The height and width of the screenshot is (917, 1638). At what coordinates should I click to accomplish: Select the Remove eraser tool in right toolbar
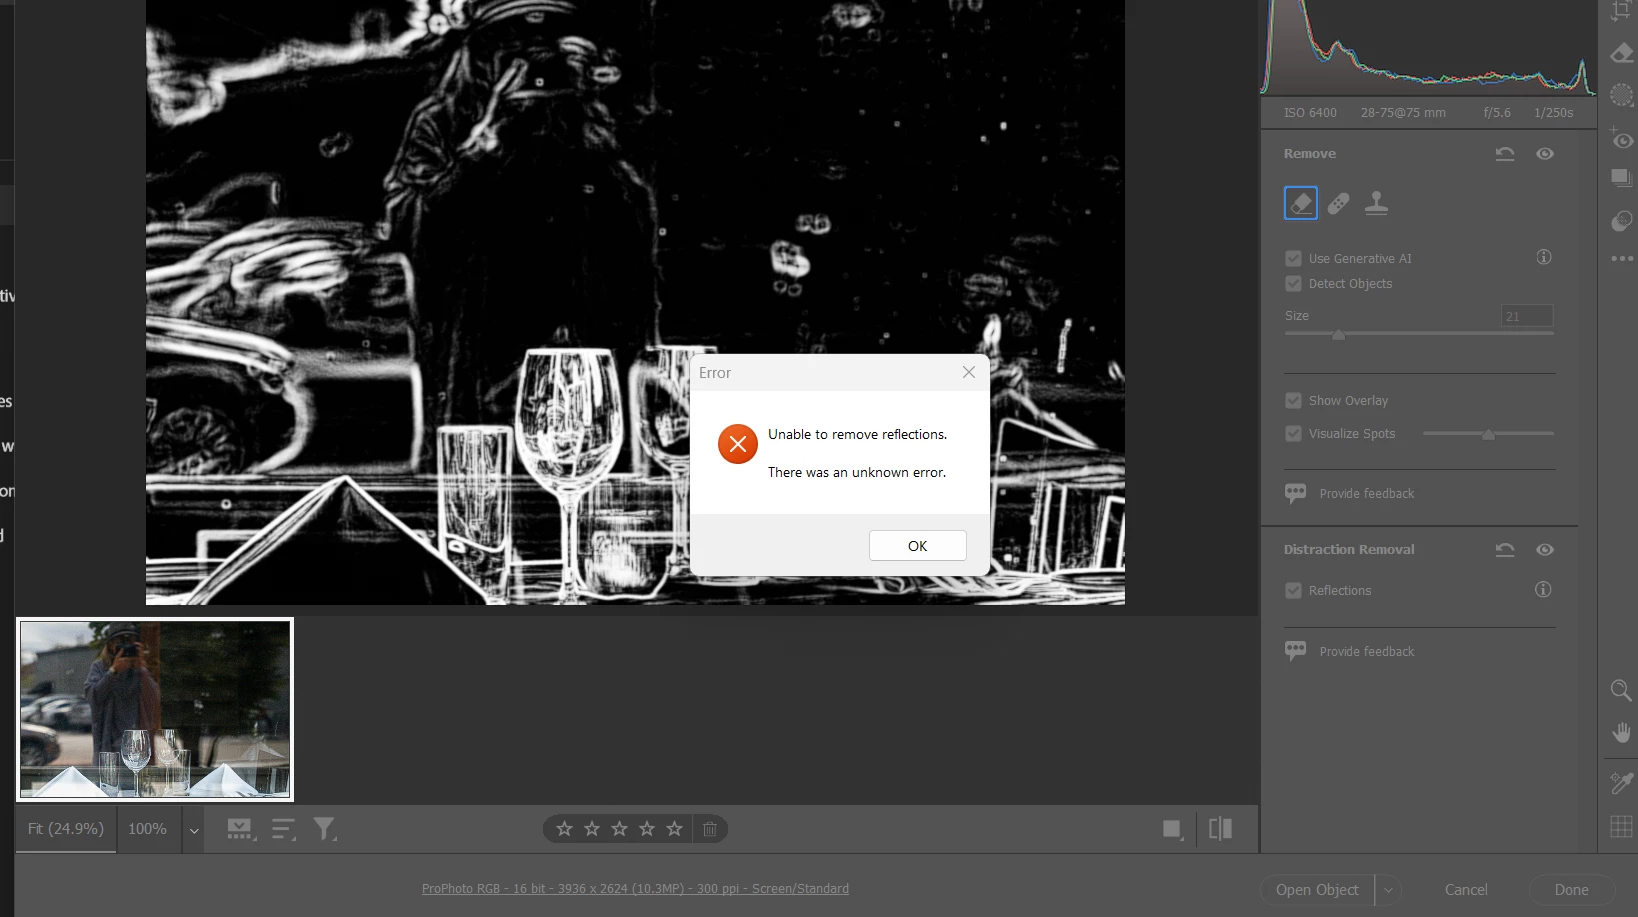1621,53
